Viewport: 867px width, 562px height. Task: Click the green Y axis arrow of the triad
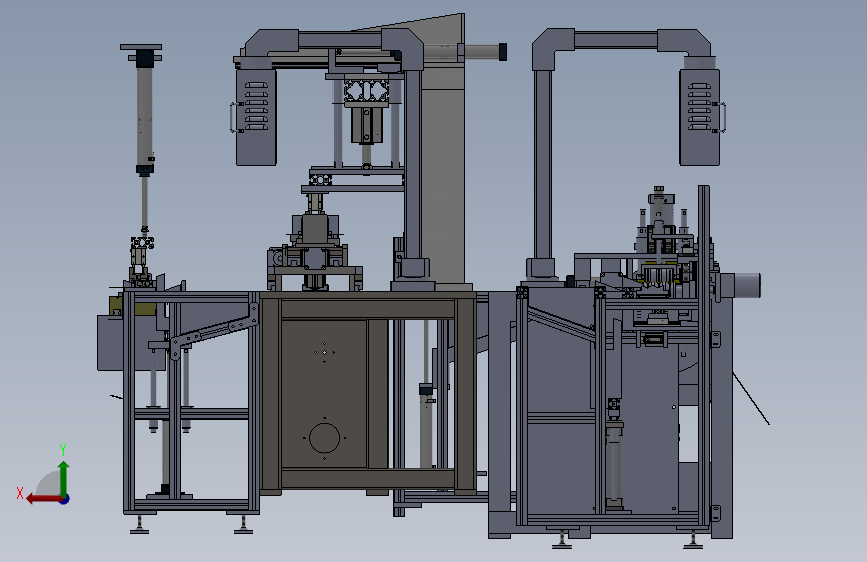[64, 478]
